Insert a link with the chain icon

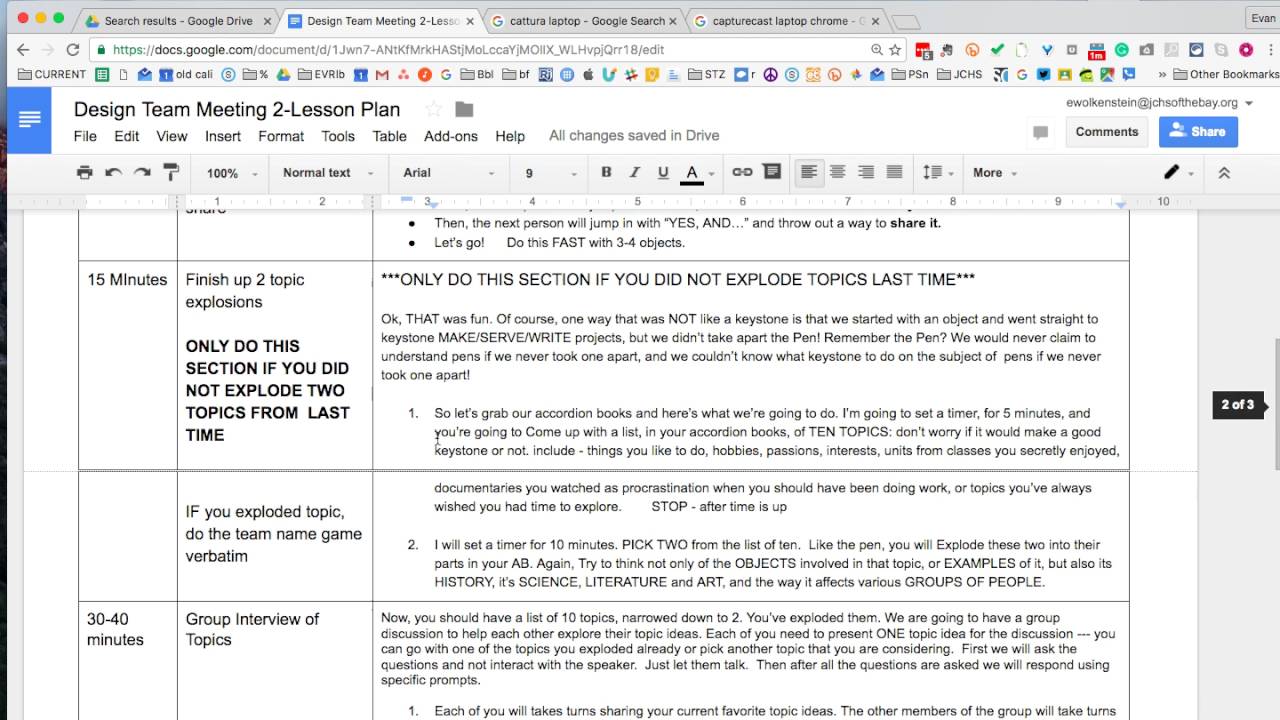(742, 172)
